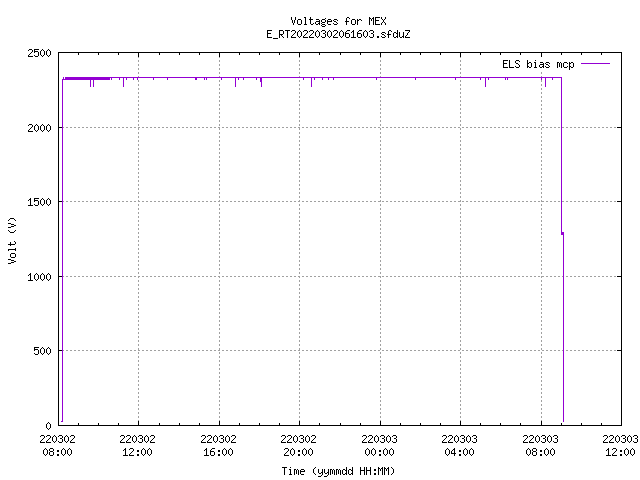Click the purple legend line sample
This screenshot has height=480, width=640.
pos(595,64)
